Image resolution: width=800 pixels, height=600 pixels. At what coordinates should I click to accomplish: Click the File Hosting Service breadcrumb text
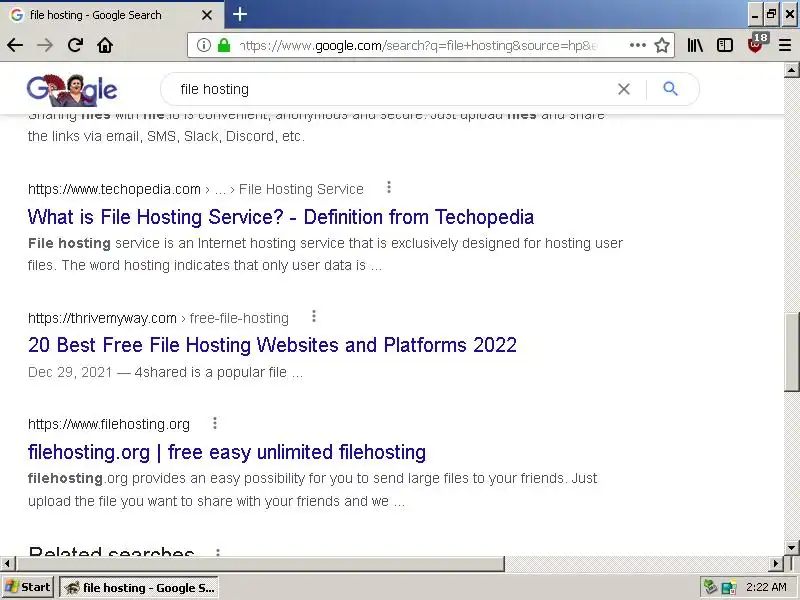301,189
